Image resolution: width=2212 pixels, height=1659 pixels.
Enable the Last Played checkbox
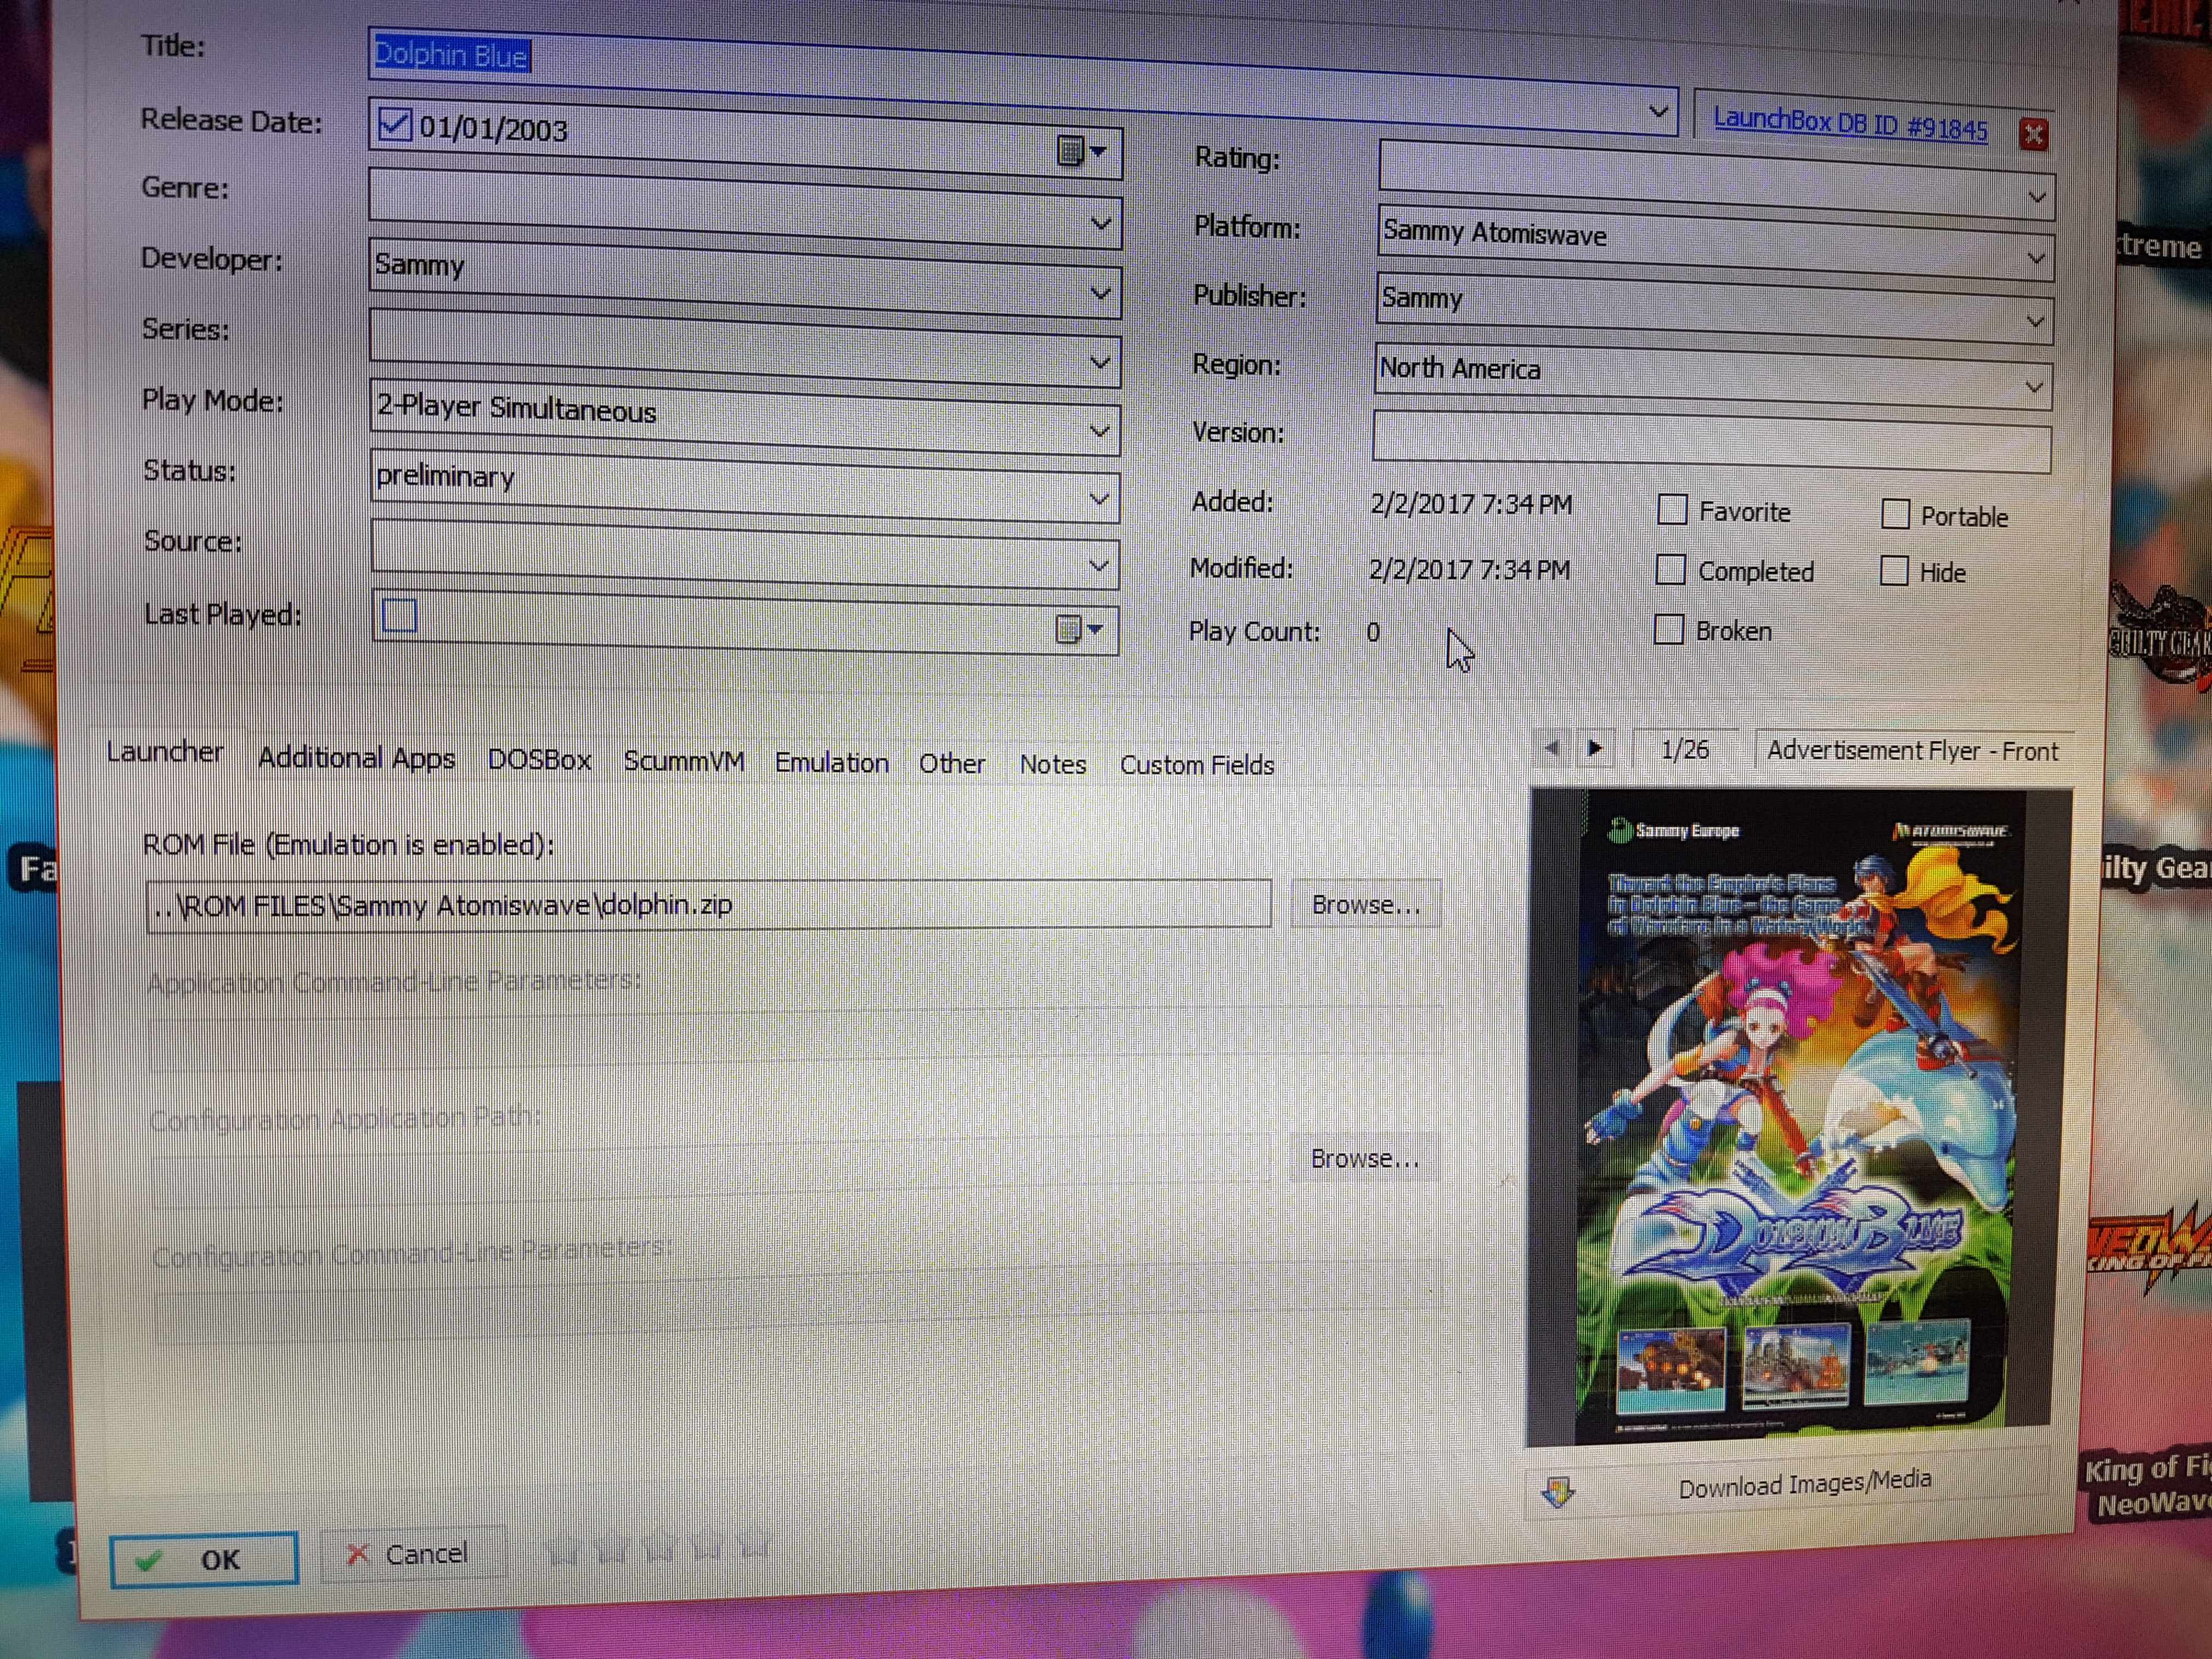399,615
